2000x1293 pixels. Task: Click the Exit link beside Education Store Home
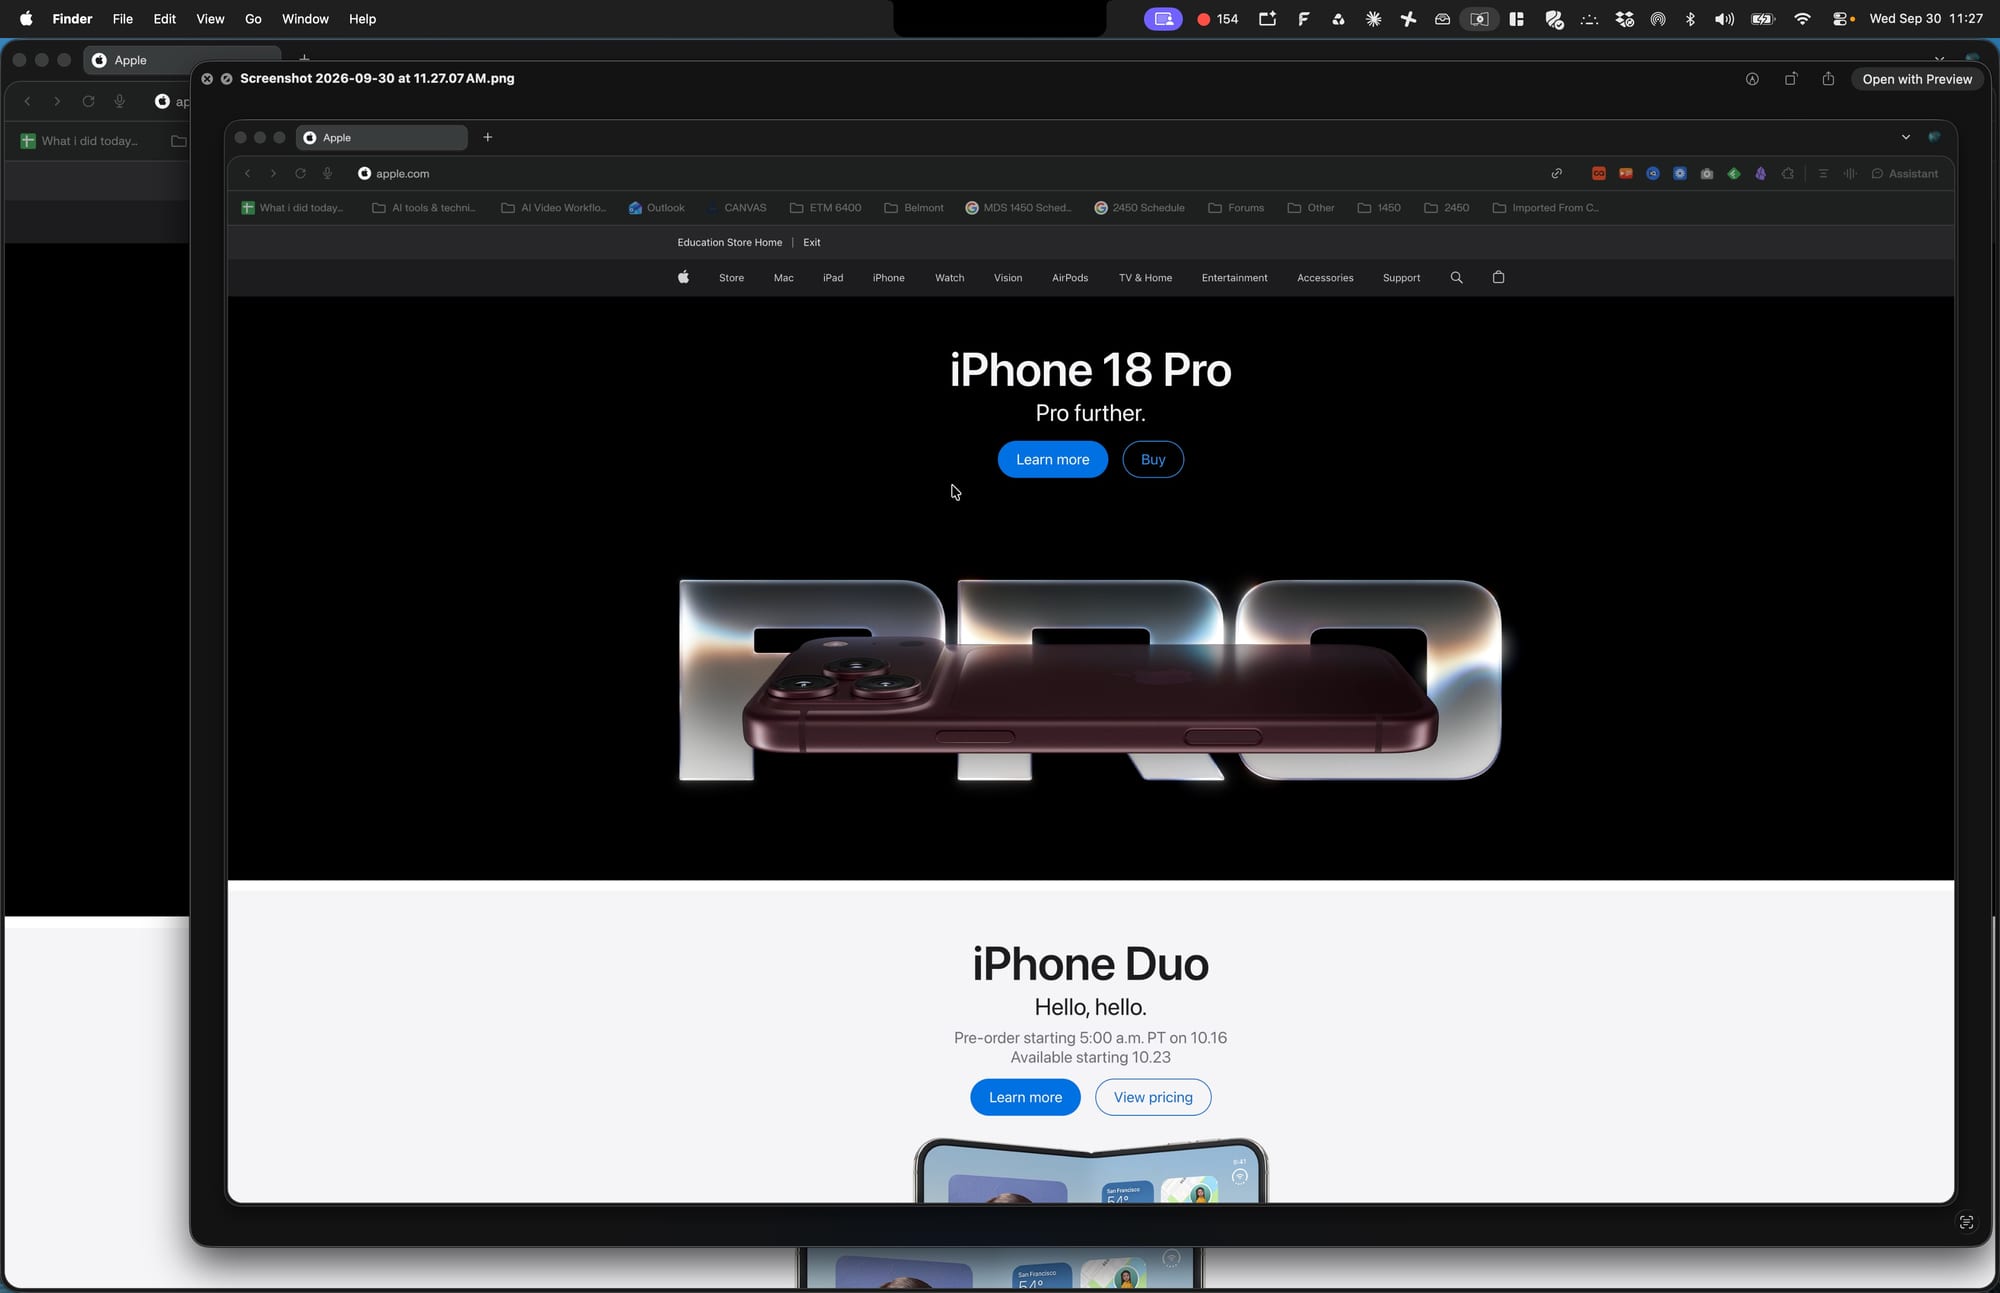(x=811, y=242)
